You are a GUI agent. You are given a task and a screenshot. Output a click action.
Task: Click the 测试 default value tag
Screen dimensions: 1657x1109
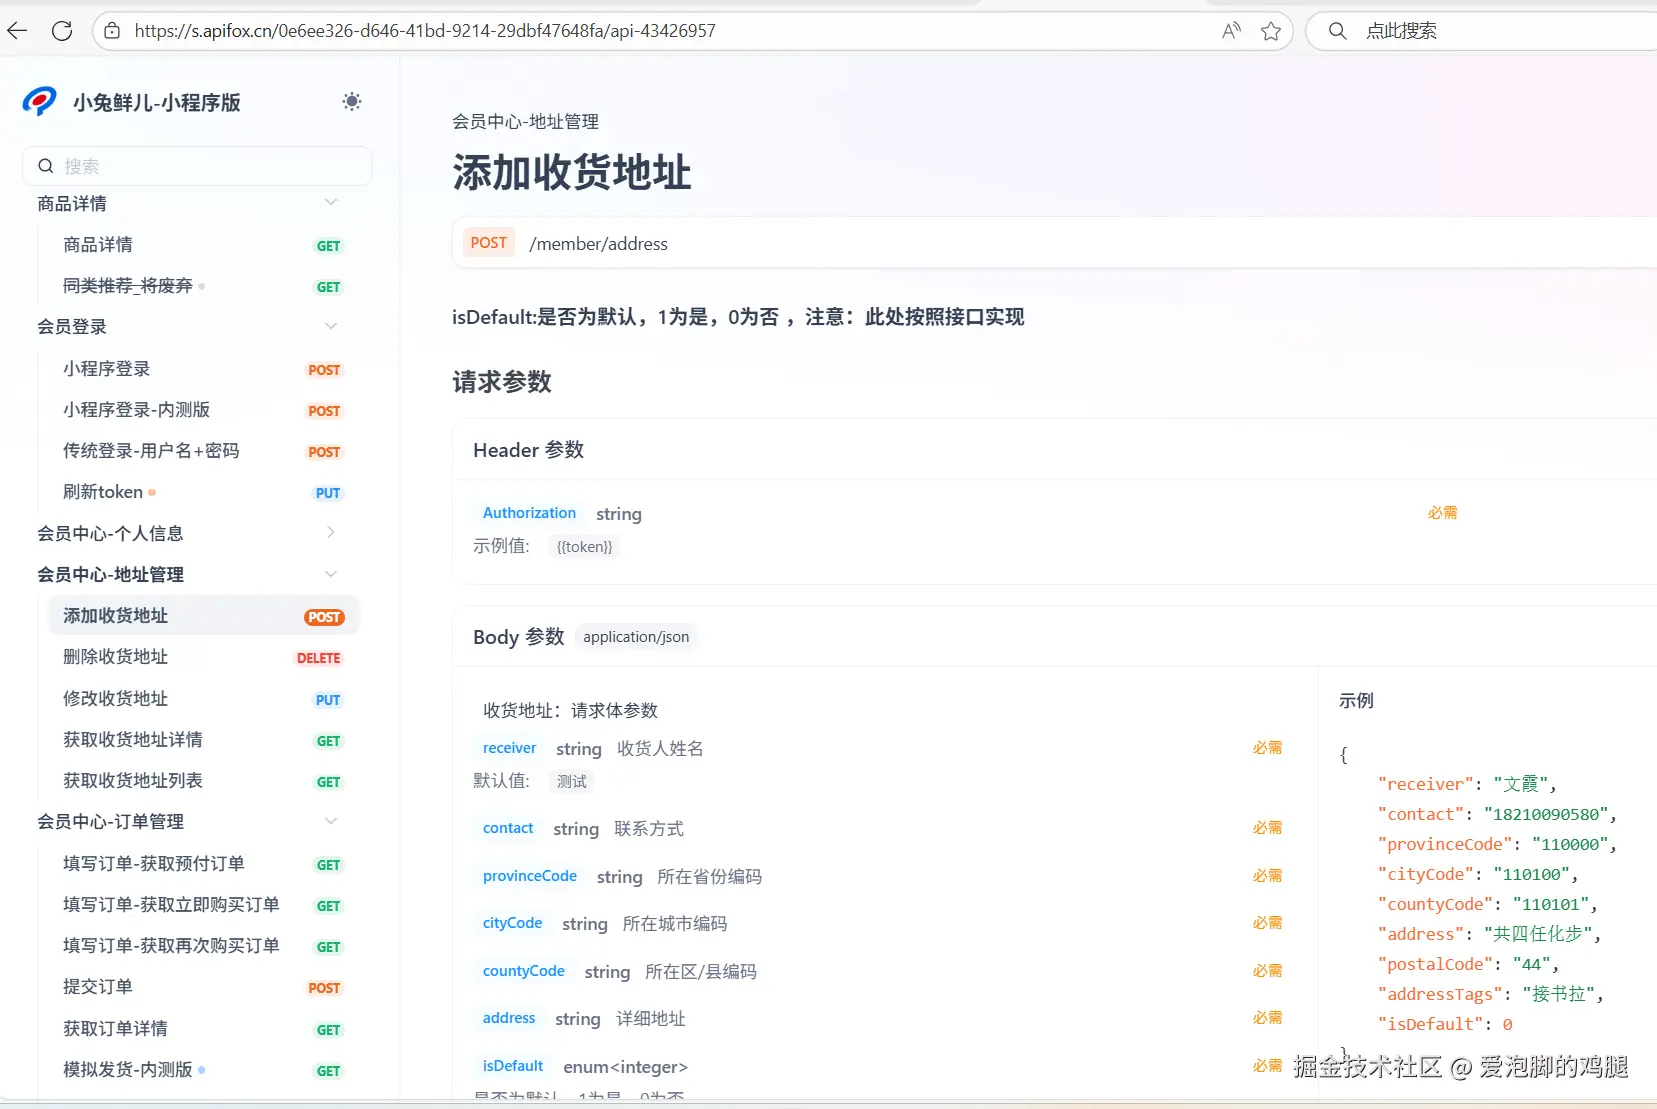pyautogui.click(x=572, y=781)
